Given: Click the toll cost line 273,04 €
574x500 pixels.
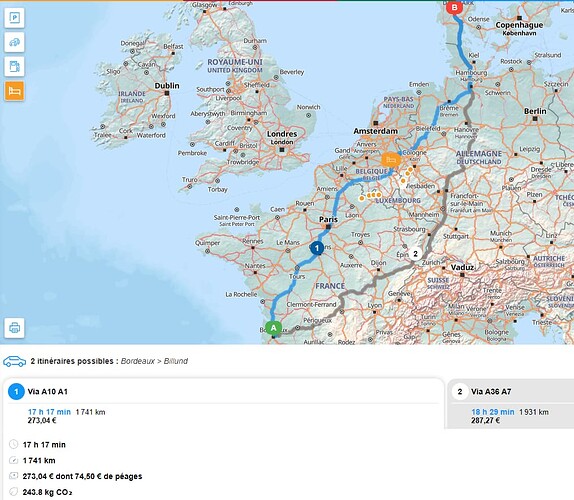Looking at the screenshot, I should [82, 476].
